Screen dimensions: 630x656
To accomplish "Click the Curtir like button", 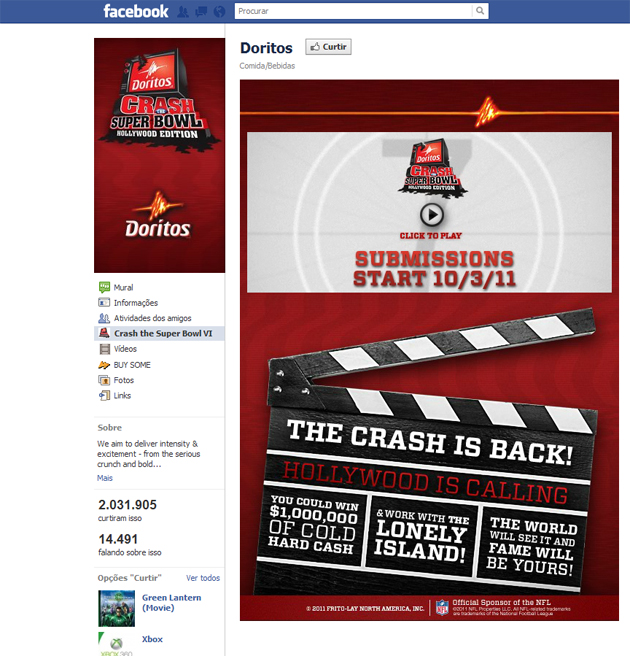I will 328,47.
